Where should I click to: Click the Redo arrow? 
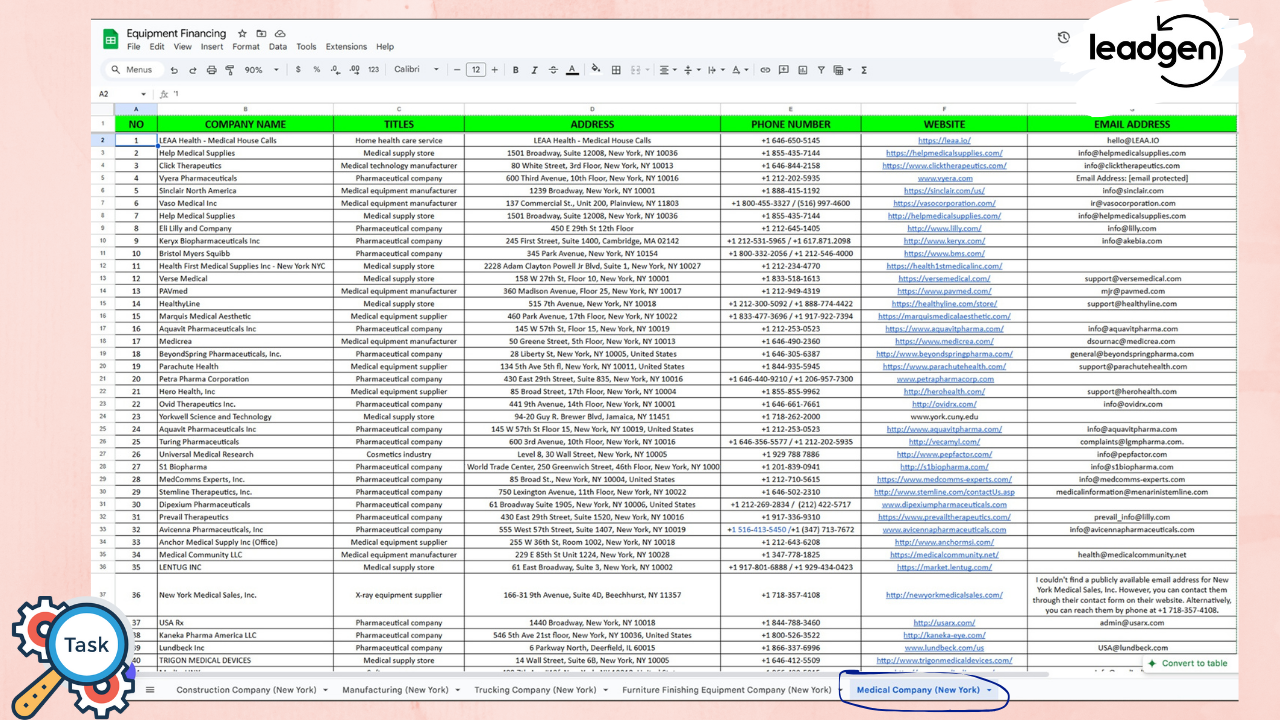(192, 70)
